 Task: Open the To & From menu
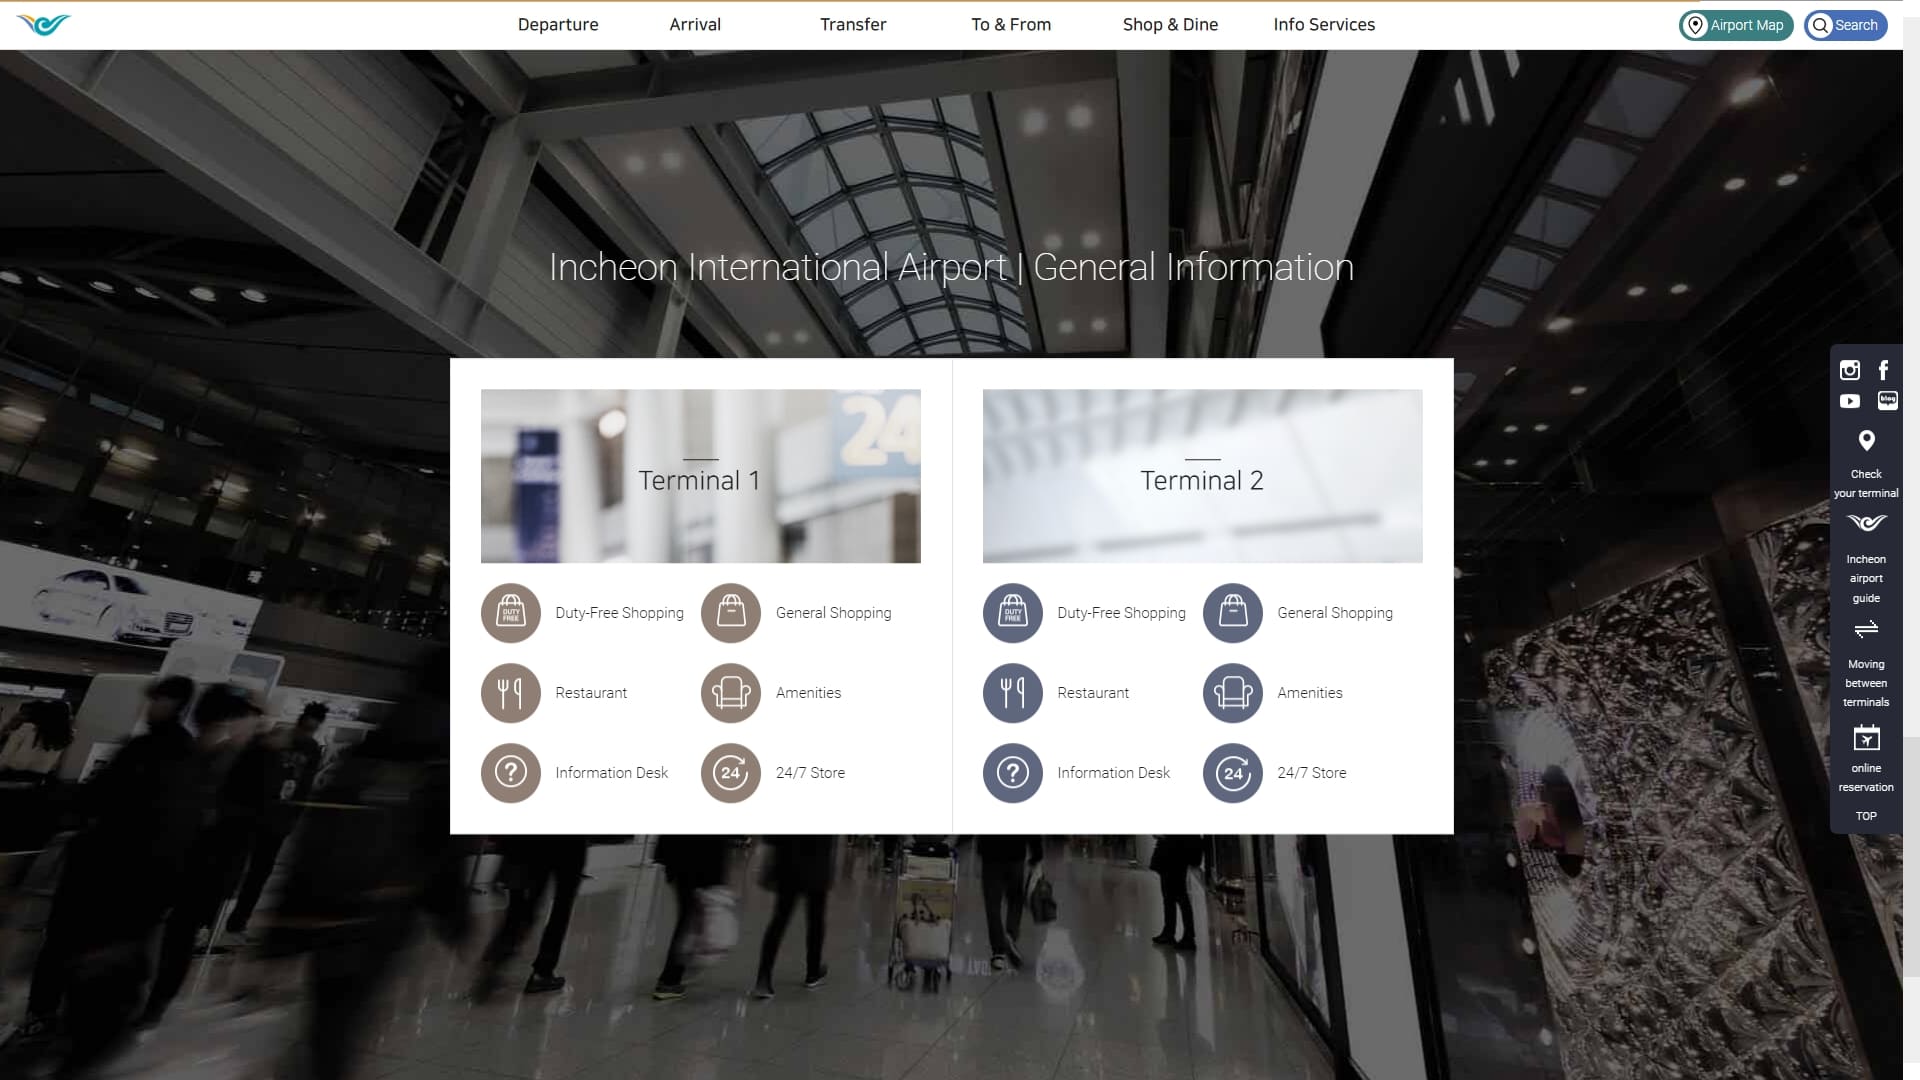(1011, 25)
